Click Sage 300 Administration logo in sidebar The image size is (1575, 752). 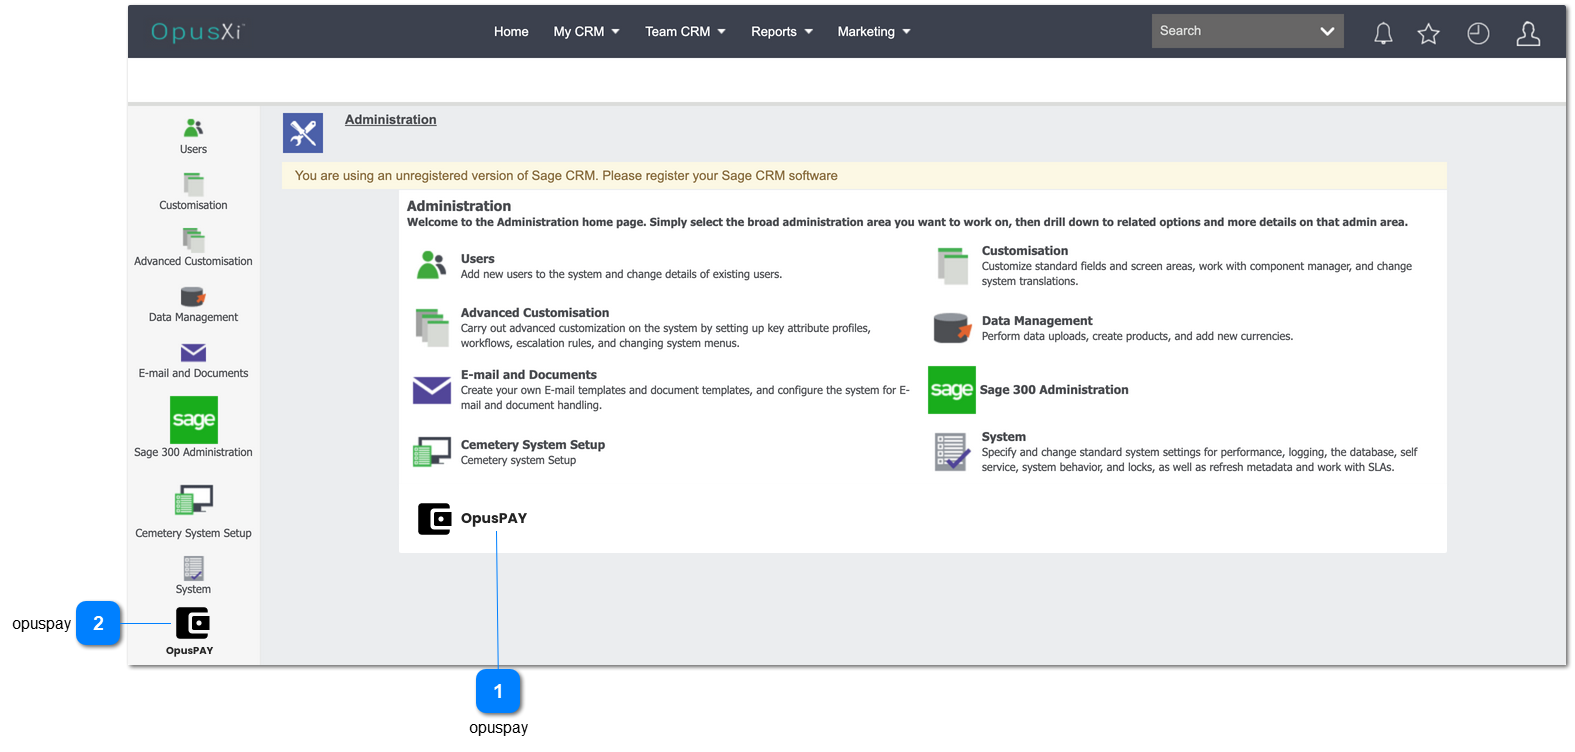[194, 420]
